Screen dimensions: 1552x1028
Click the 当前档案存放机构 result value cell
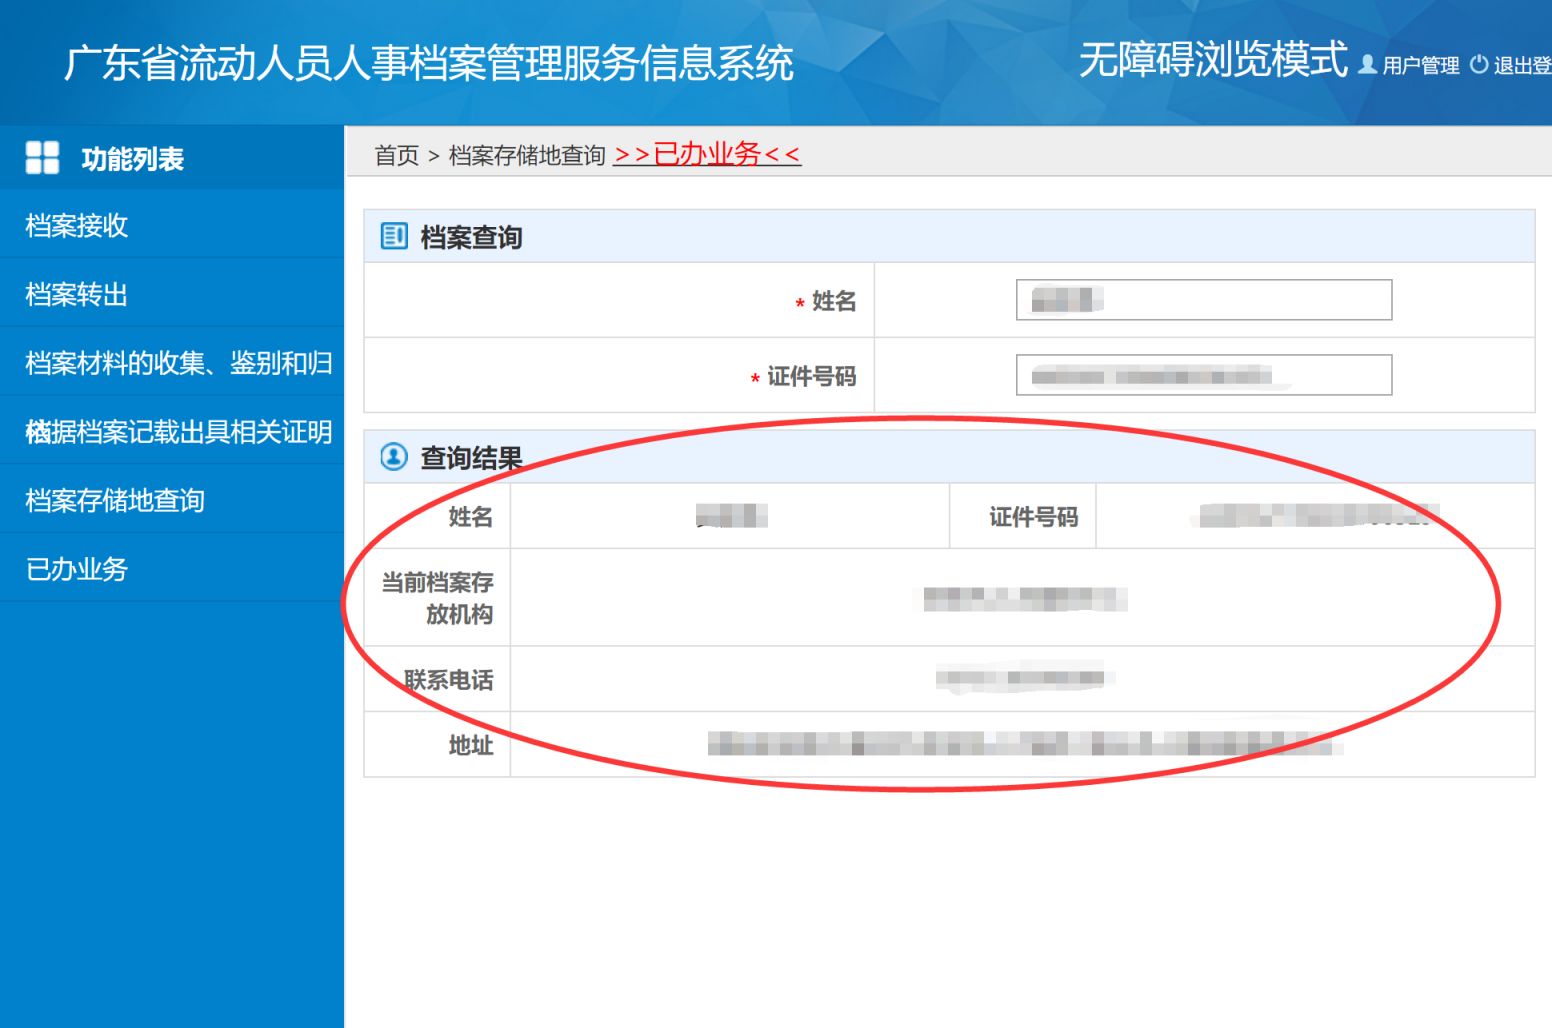pos(1022,598)
